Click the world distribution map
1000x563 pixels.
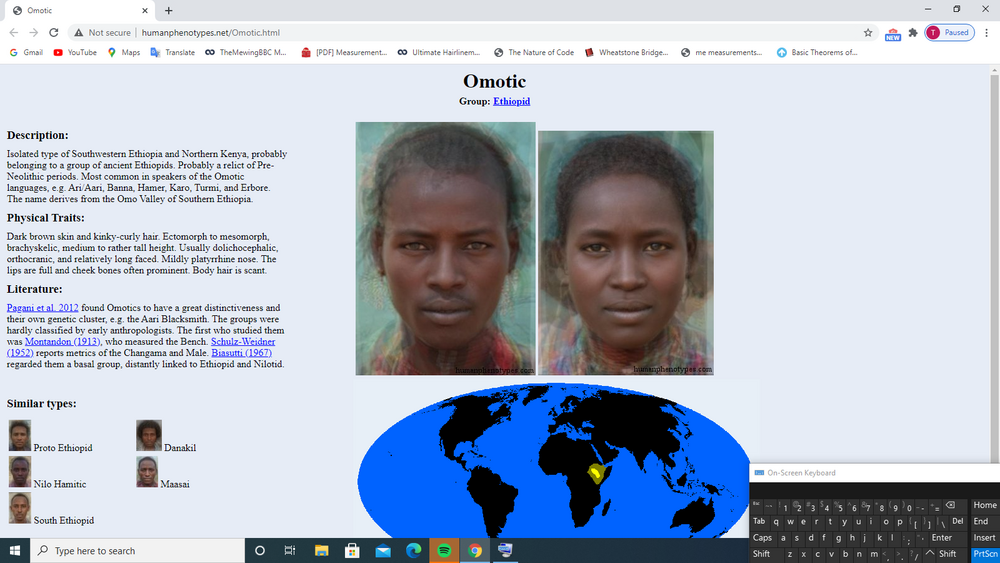click(554, 460)
